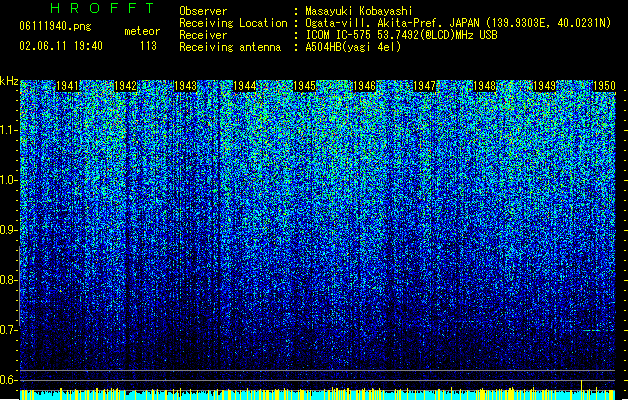Click the Receiving Location label
Screen dimensions: 629x400
pos(233,23)
